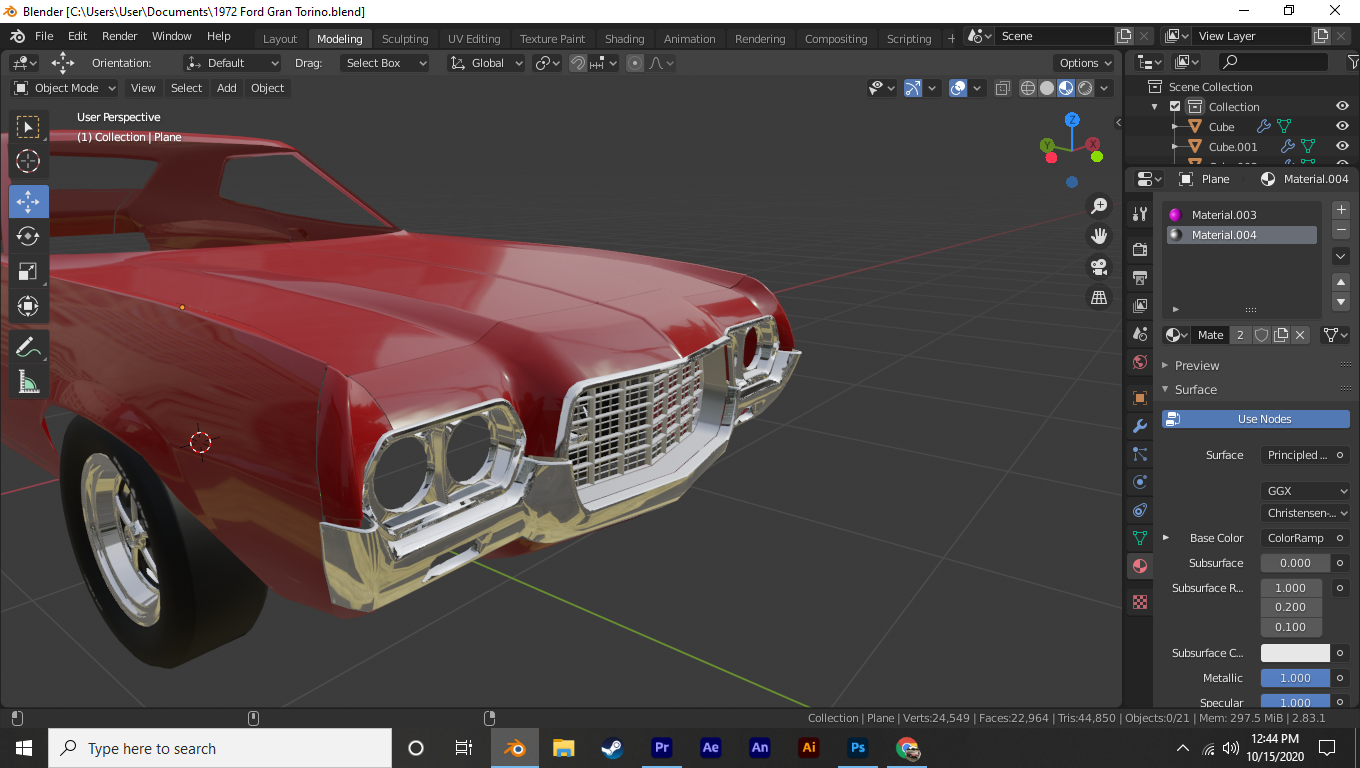Open the Drag Select Box dropdown
The height and width of the screenshot is (768, 1360).
pyautogui.click(x=384, y=63)
